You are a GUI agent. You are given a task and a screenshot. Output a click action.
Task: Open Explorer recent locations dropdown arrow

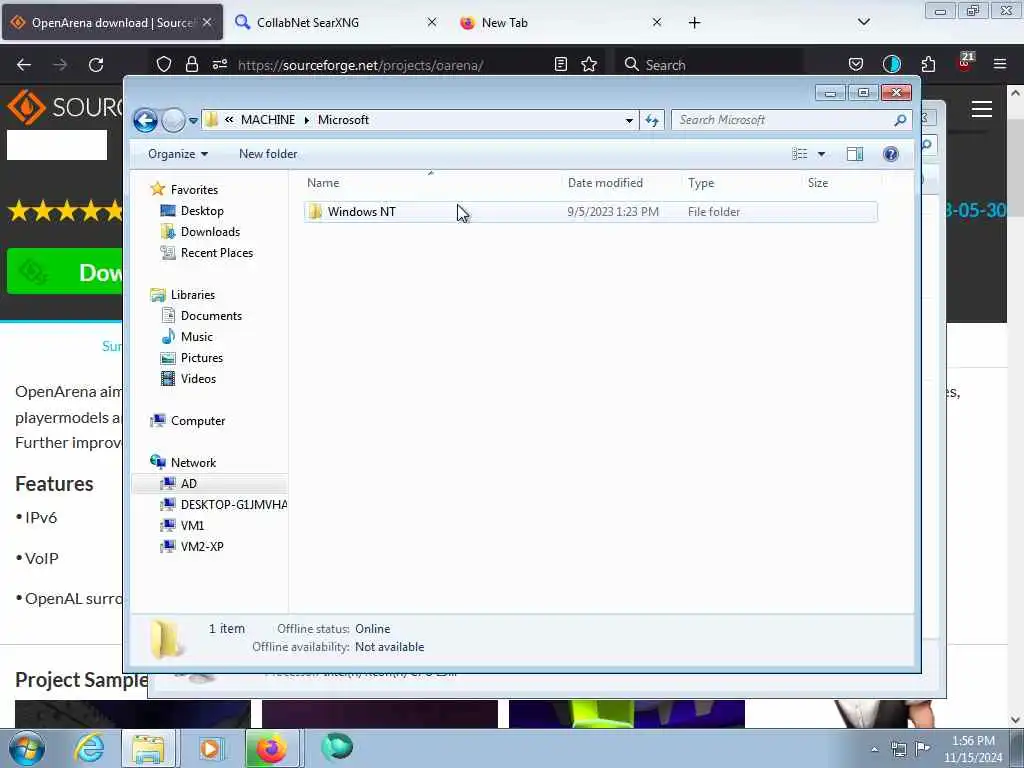point(193,121)
